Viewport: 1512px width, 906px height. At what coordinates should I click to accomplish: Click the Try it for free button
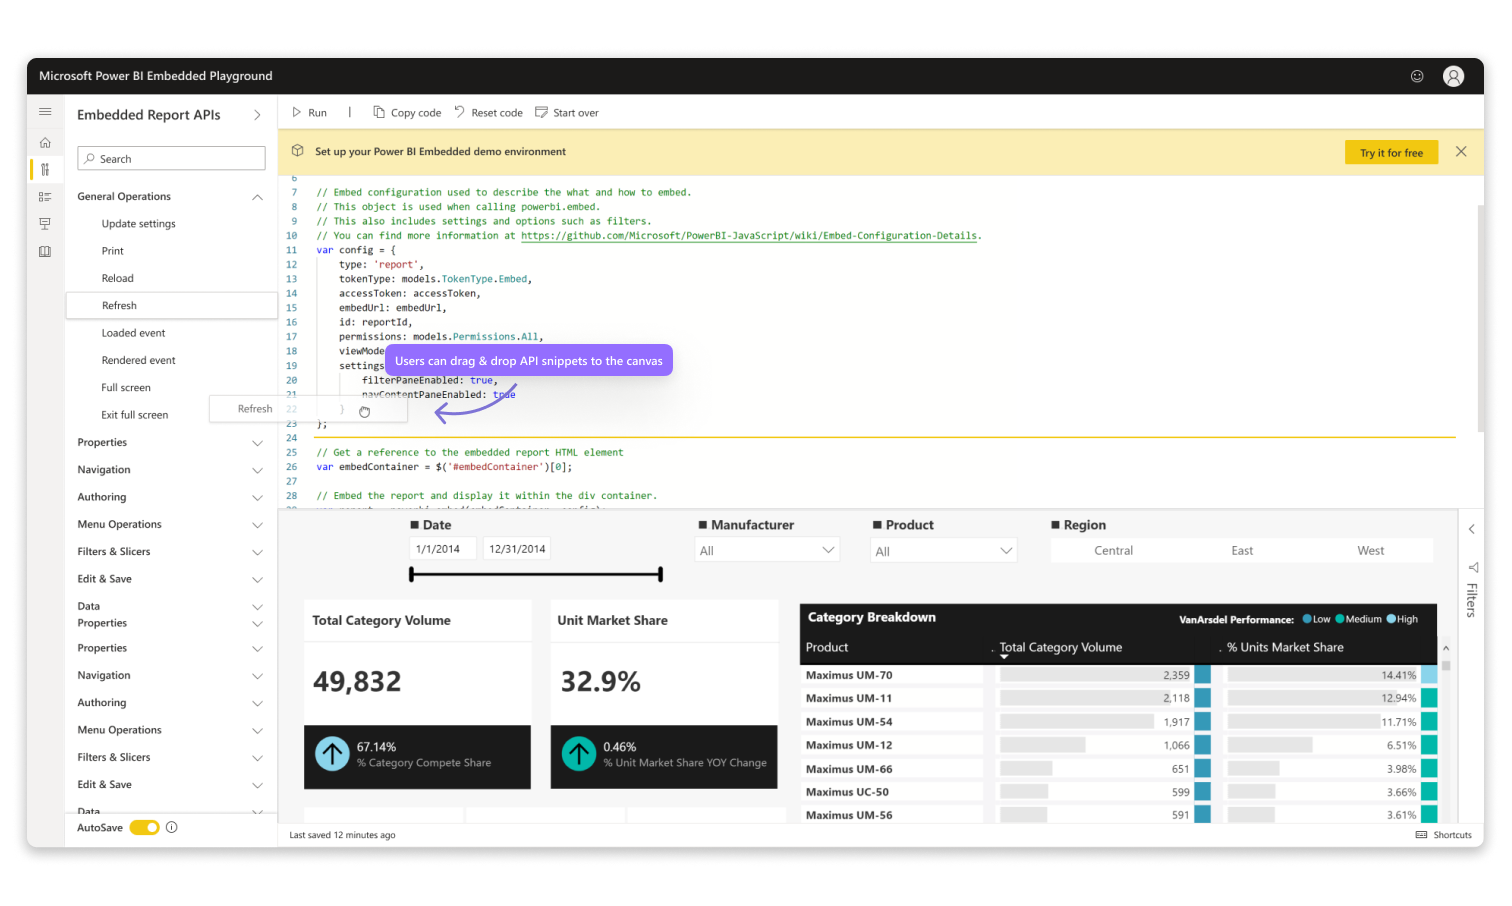(1391, 152)
